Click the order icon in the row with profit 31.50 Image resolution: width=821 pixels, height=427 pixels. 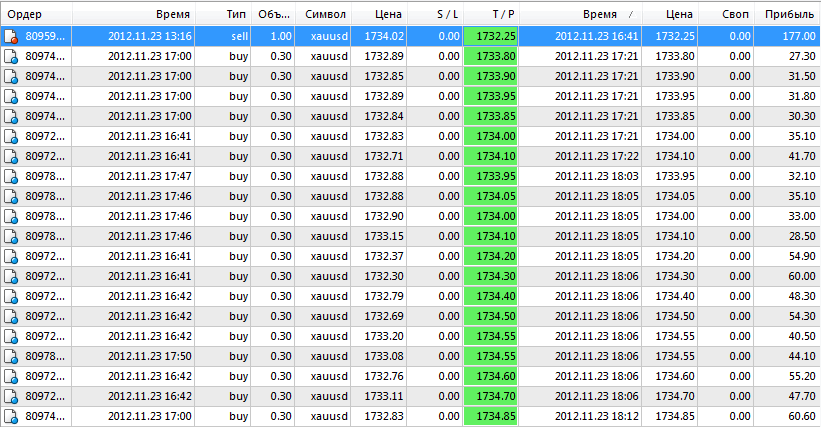click(11, 76)
